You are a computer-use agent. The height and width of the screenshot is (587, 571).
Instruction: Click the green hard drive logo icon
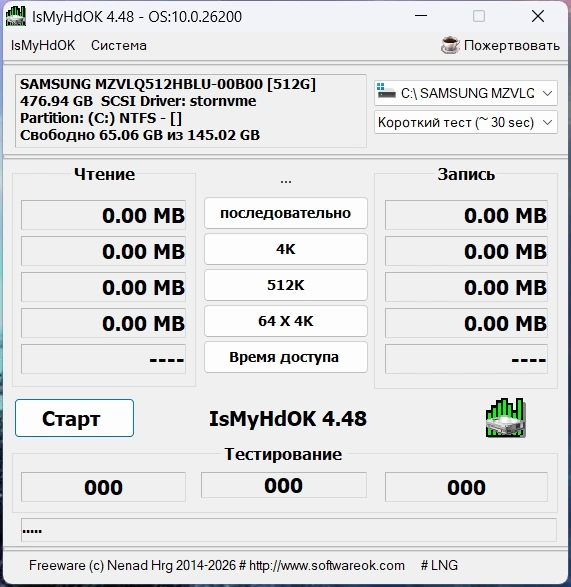(506, 418)
